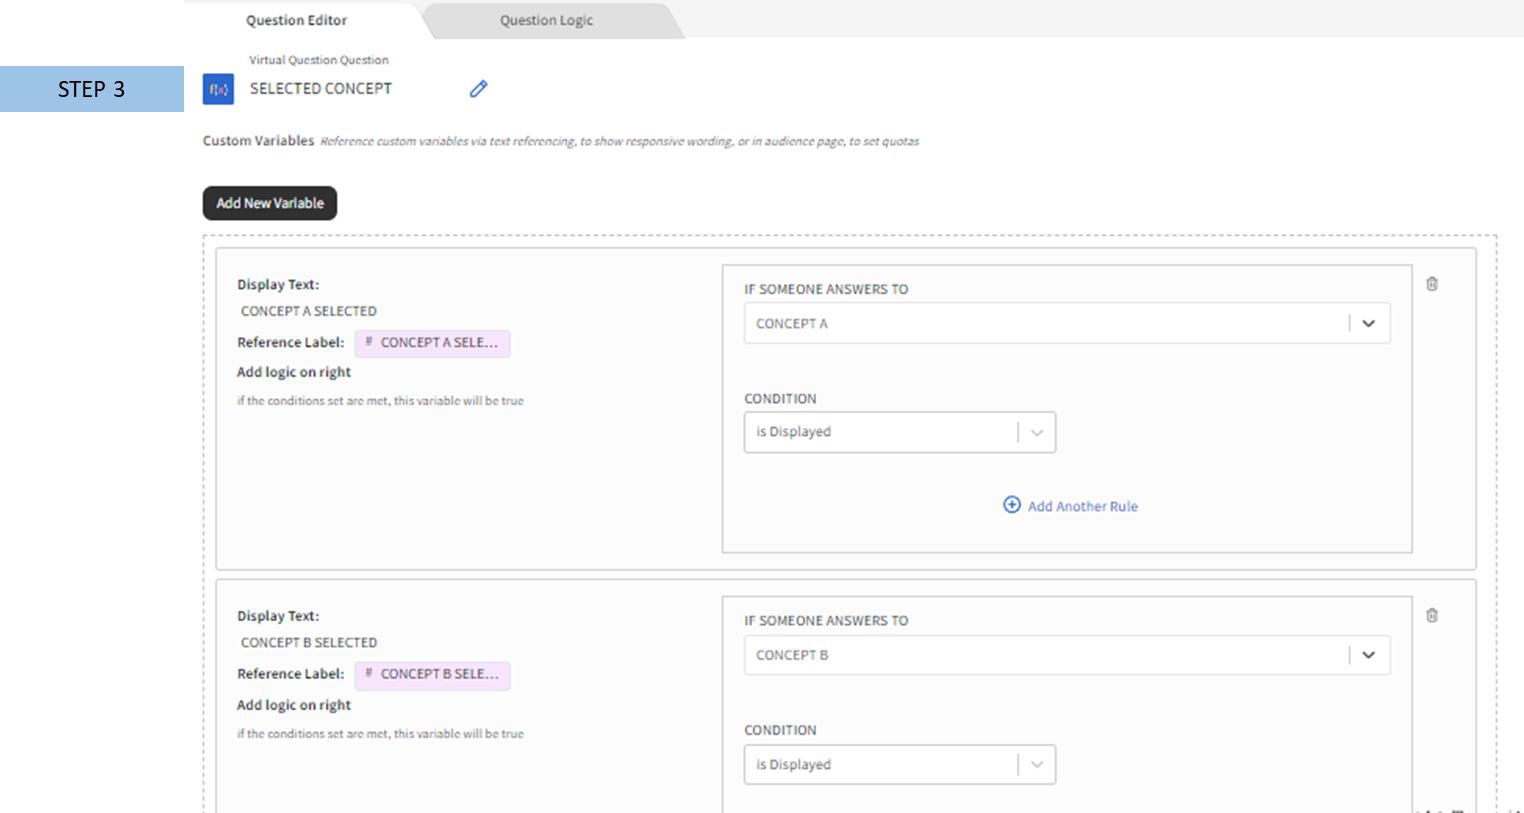Click the chevron arrow in CONCEPT B dropdown
The height and width of the screenshot is (813, 1524).
pos(1368,655)
